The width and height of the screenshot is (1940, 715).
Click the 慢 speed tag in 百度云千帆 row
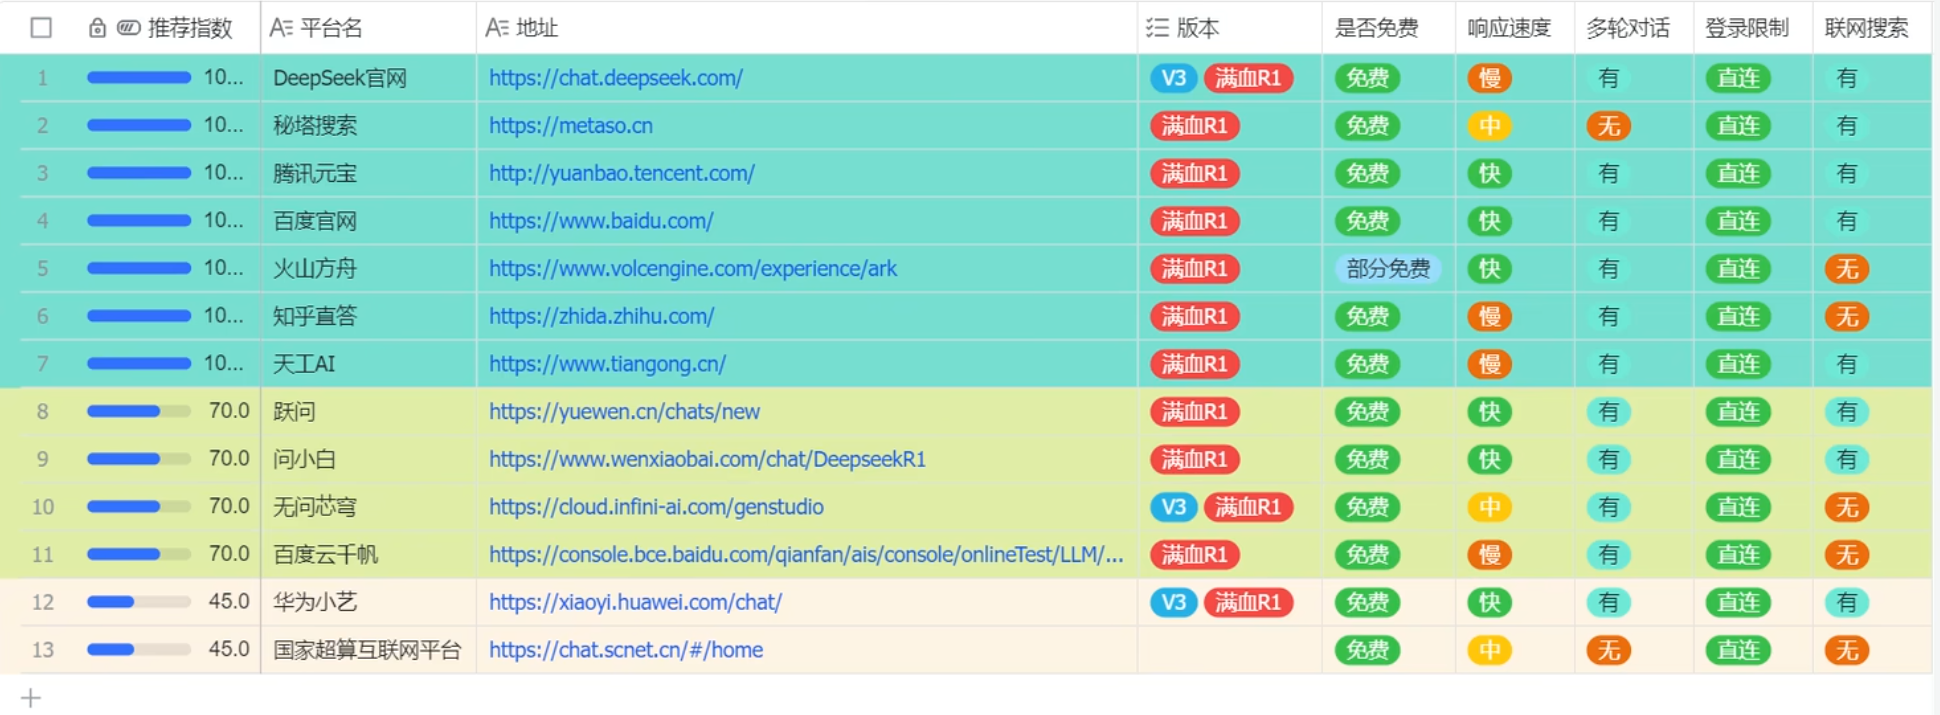pyautogui.click(x=1489, y=555)
